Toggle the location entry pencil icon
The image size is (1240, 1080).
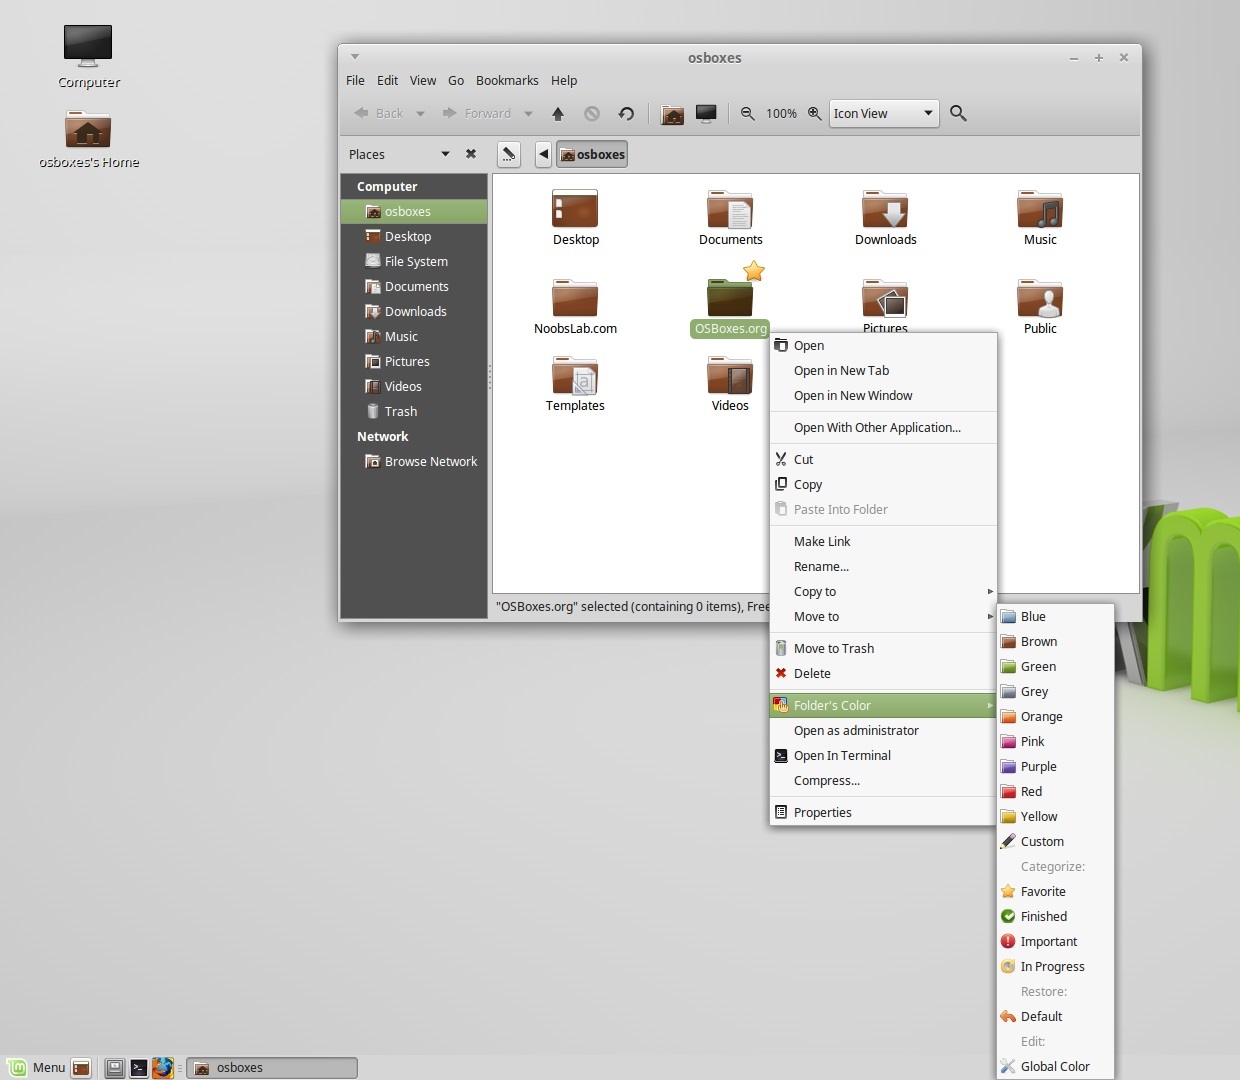coord(509,154)
